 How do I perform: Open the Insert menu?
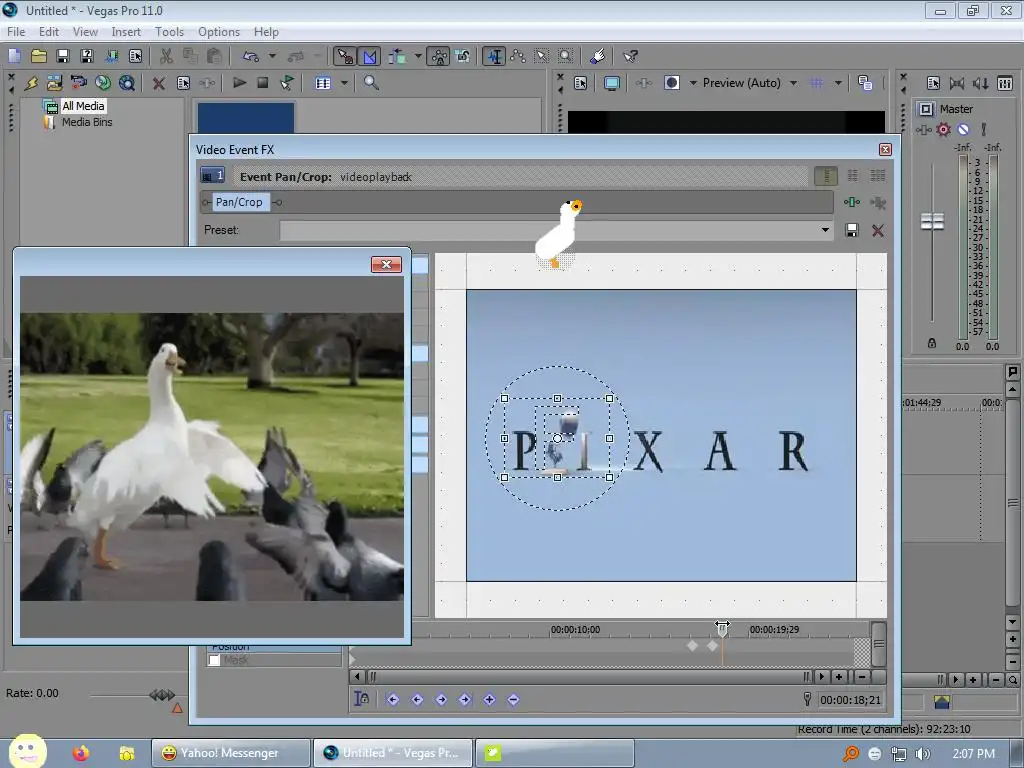126,32
